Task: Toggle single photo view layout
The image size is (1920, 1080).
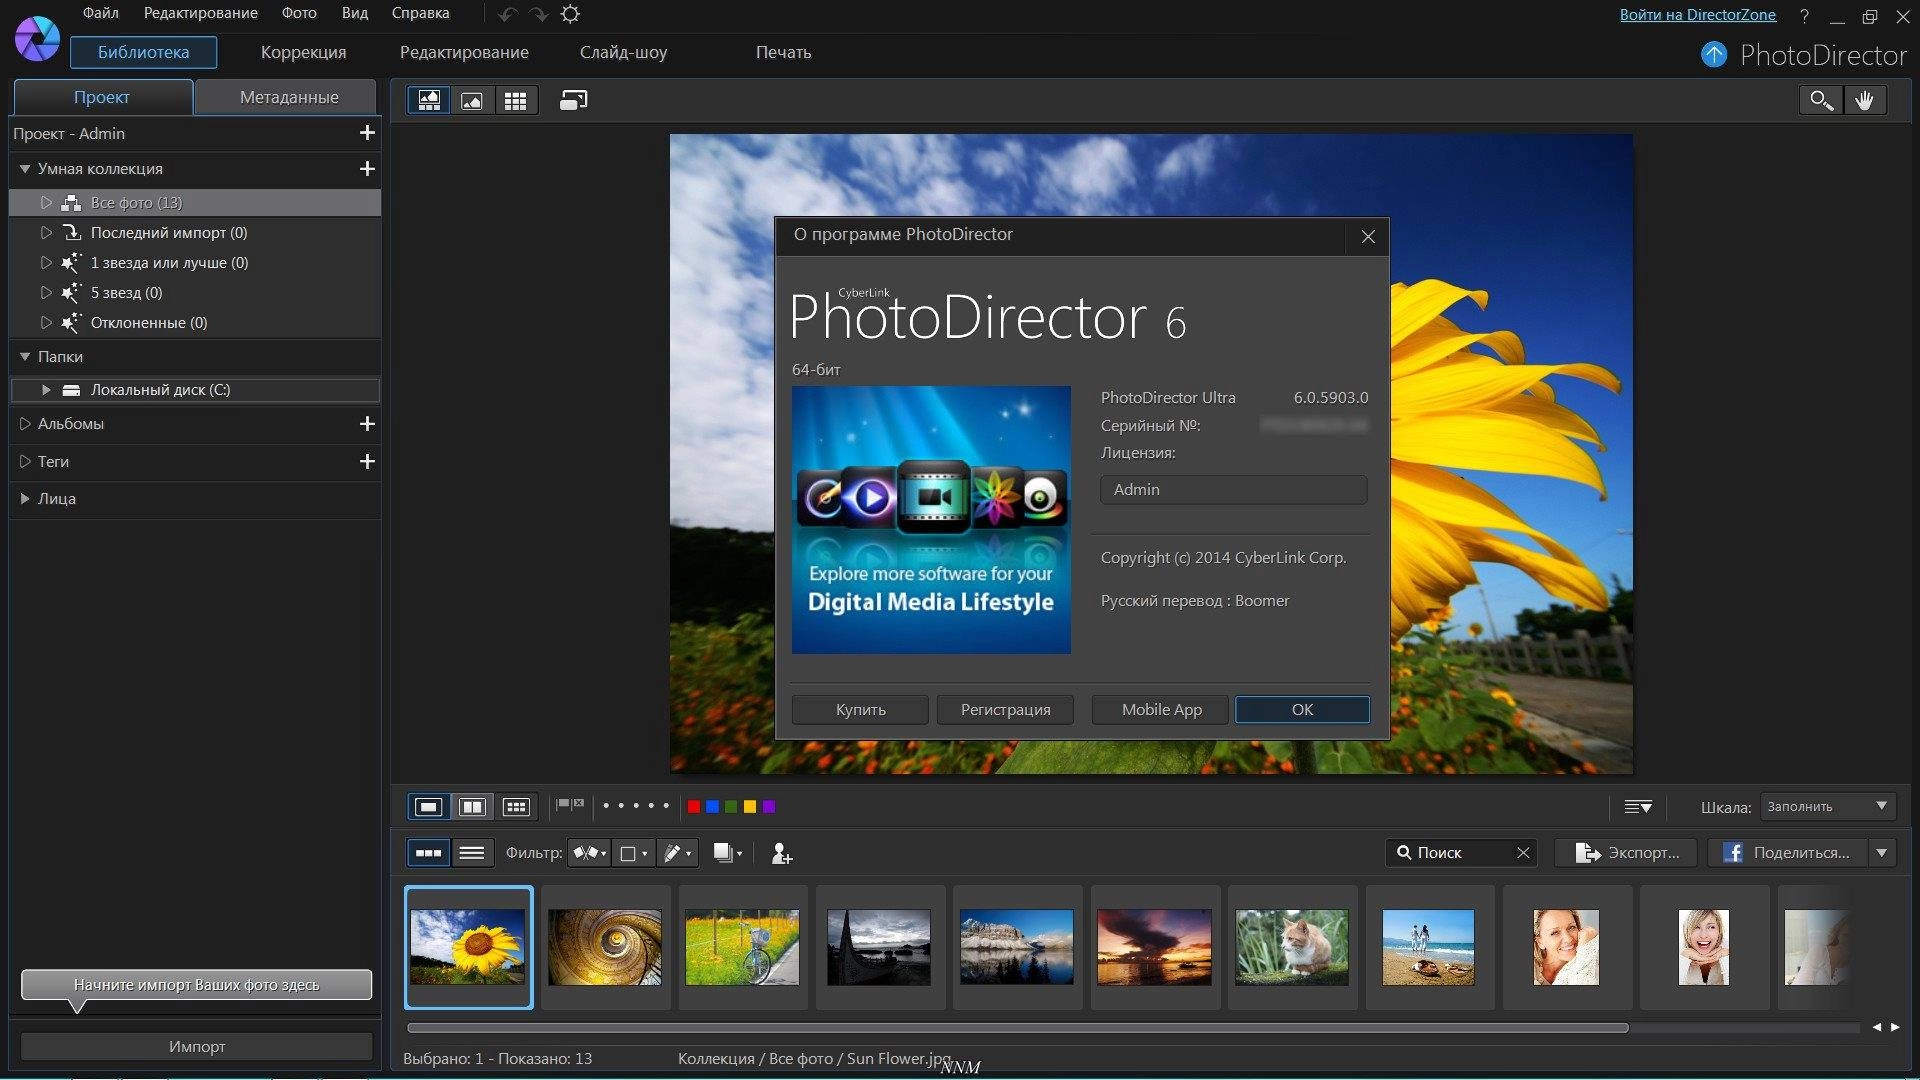Action: pyautogui.click(x=429, y=806)
